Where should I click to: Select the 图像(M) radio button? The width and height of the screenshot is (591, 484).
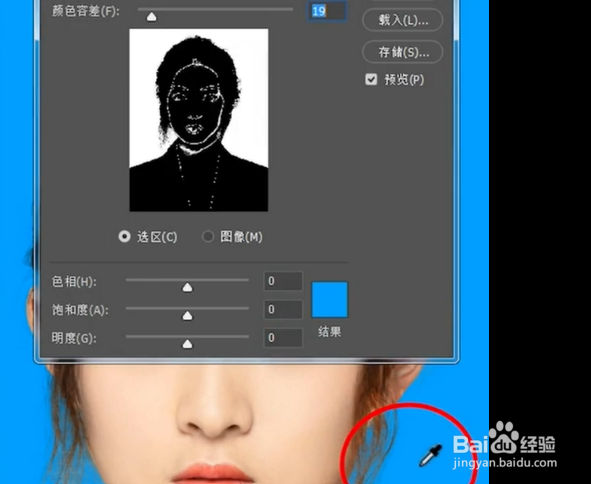[x=208, y=237]
